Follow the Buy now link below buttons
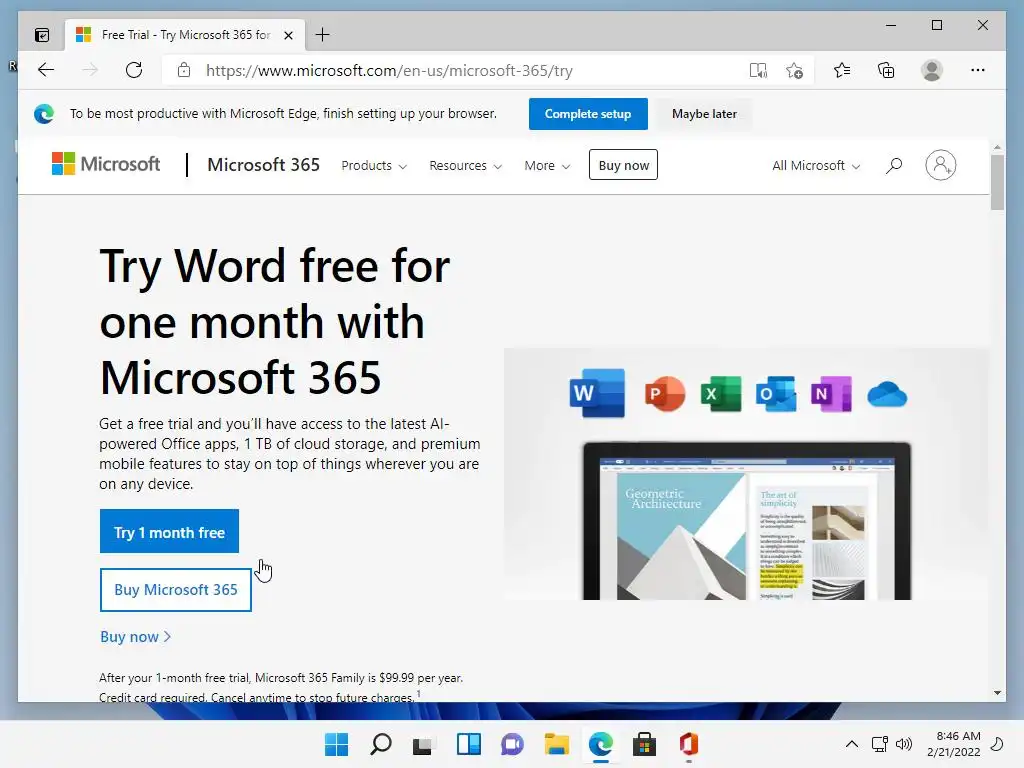Image resolution: width=1024 pixels, height=768 pixels. tap(135, 637)
